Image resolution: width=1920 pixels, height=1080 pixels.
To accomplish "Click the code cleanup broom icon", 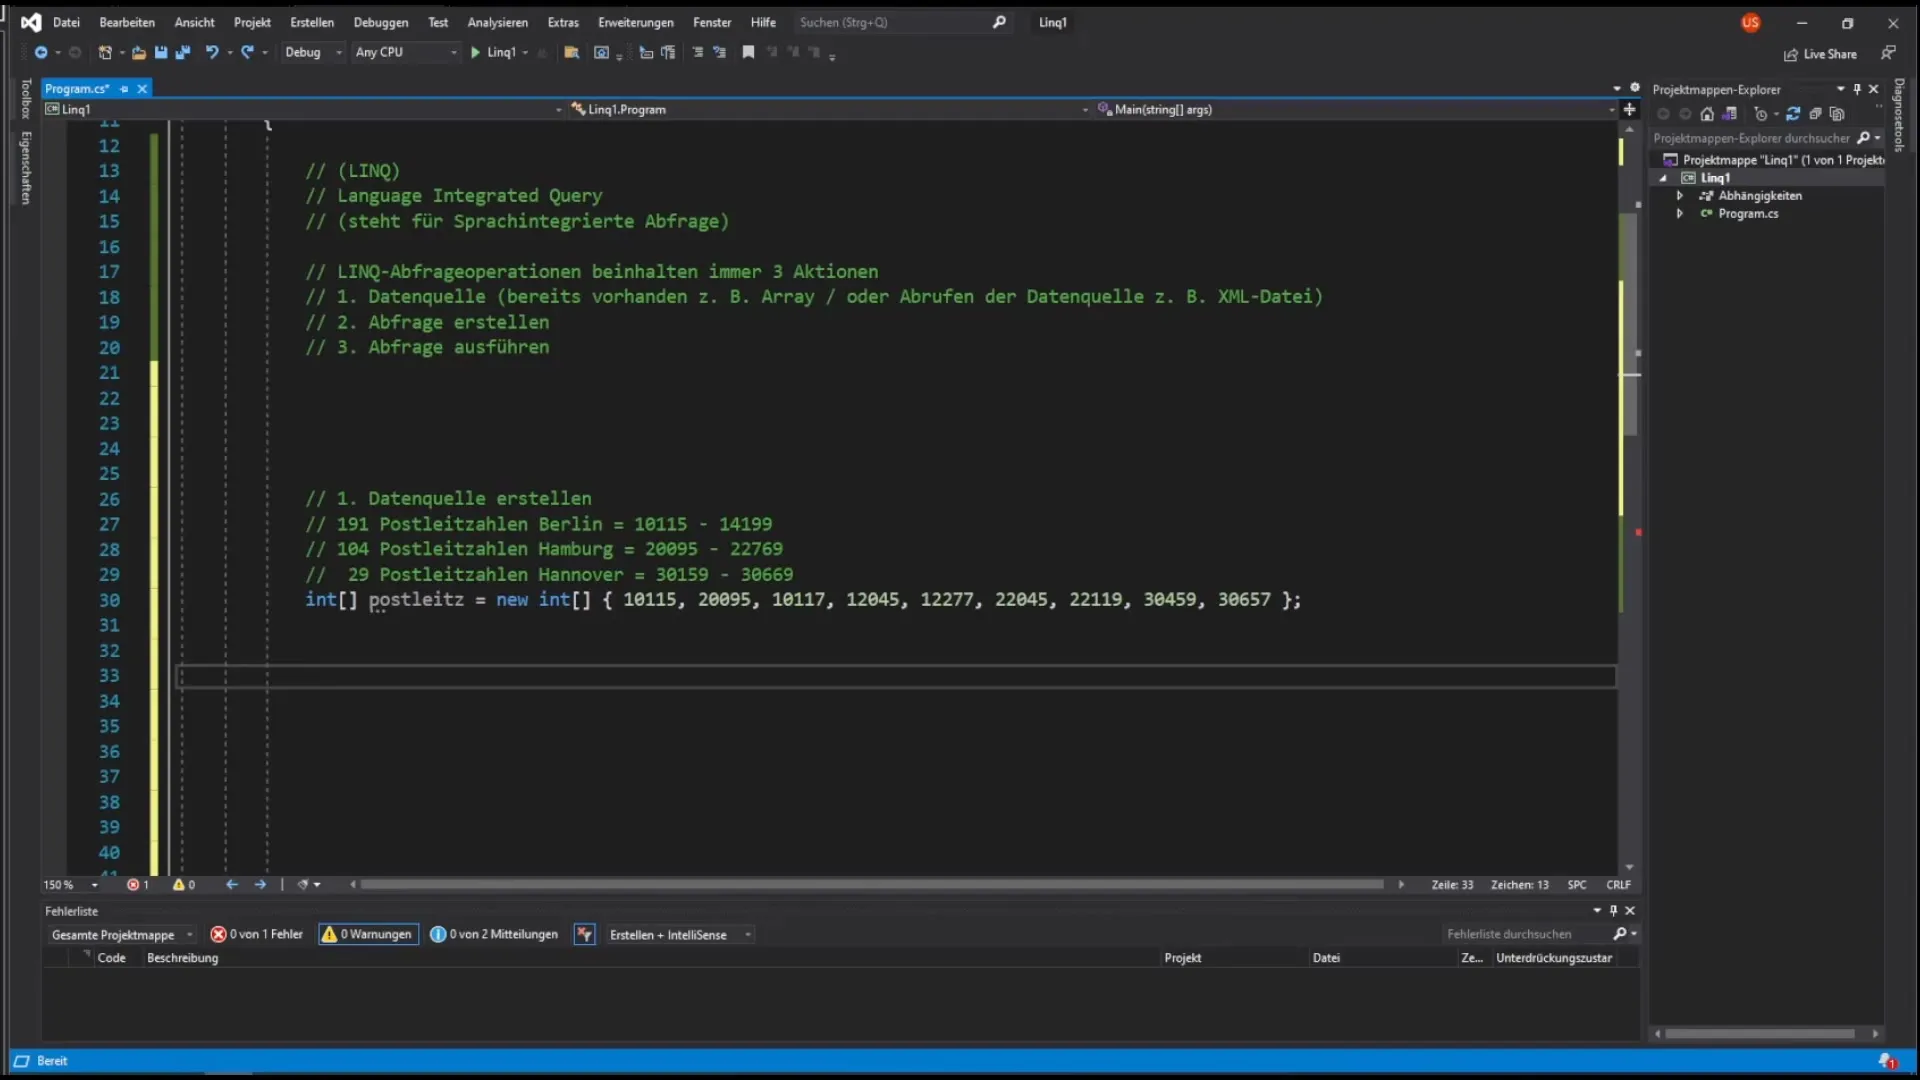I will click(x=303, y=885).
